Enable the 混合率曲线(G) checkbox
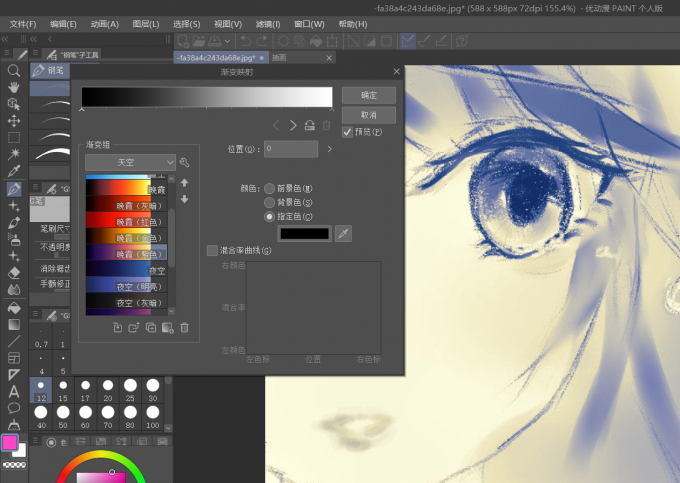 point(212,250)
